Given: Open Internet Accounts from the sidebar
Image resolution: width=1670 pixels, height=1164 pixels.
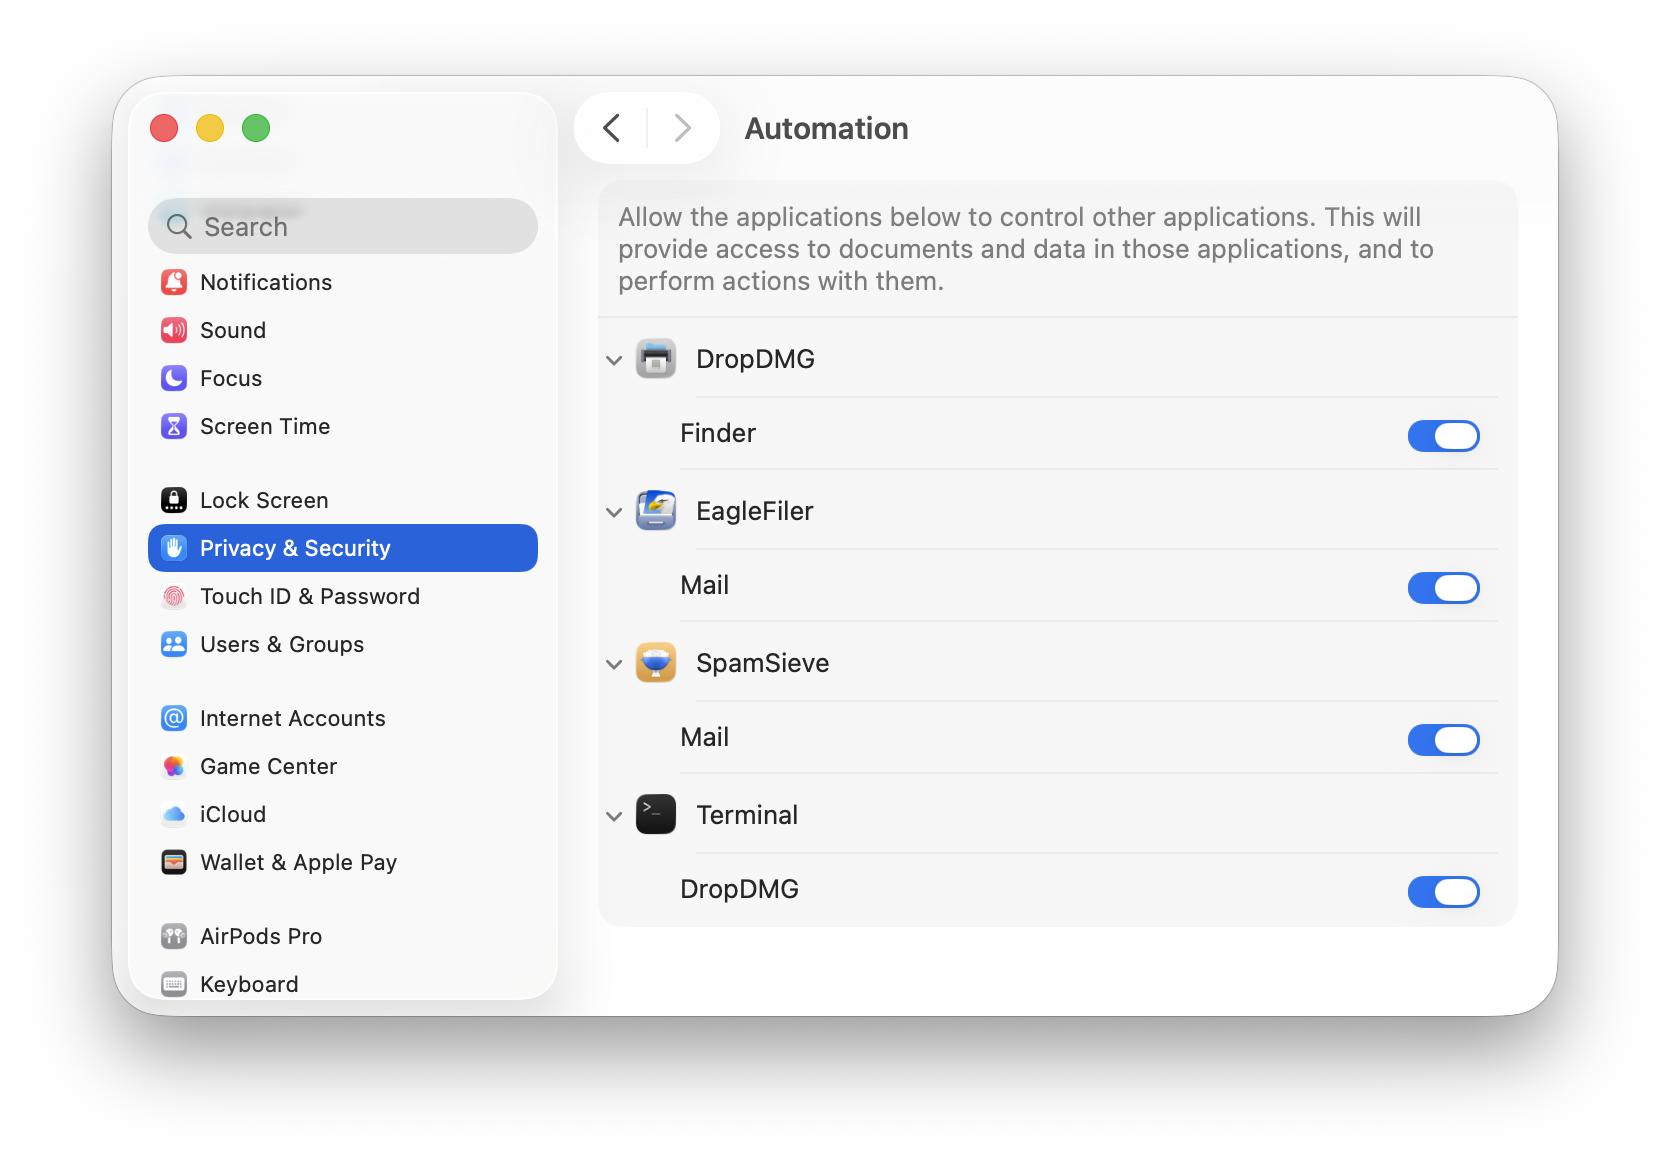Looking at the screenshot, I should click(x=292, y=717).
